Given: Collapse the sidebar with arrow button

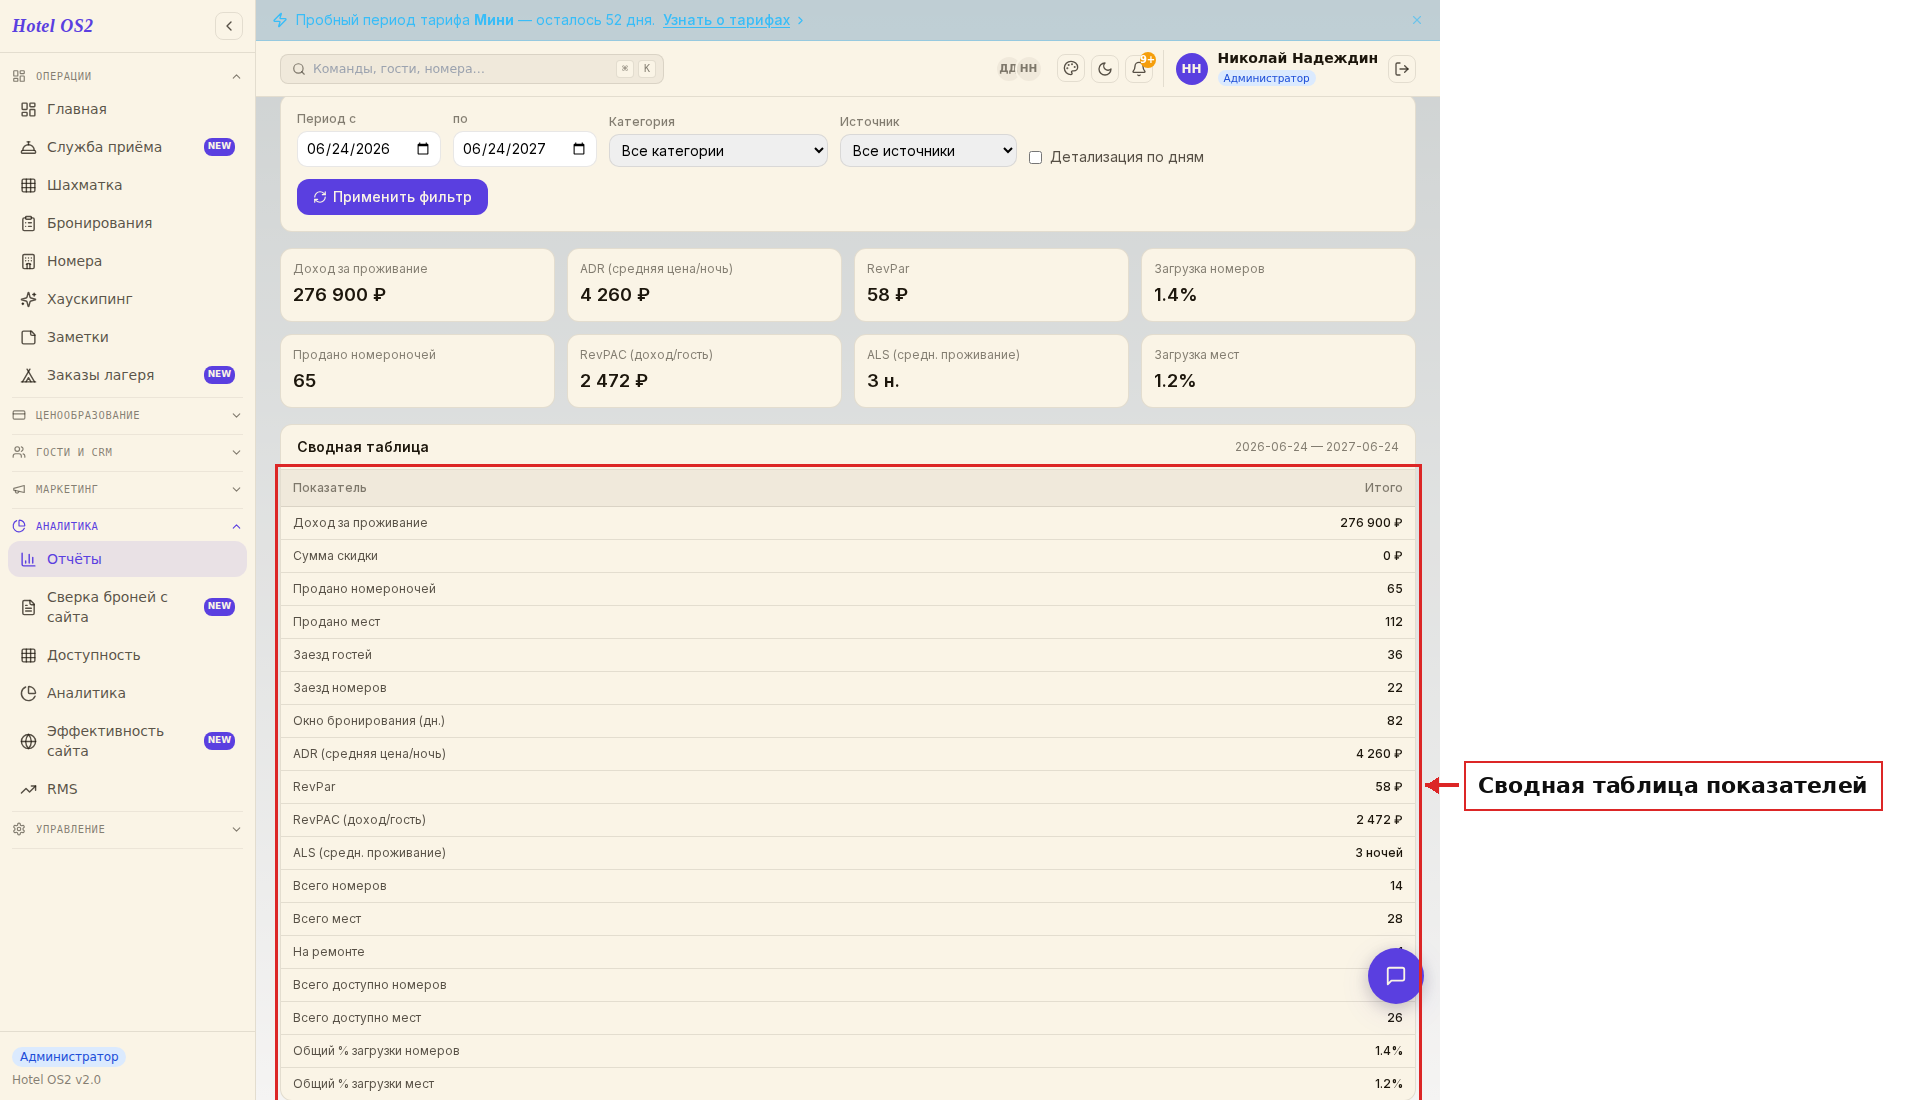Looking at the screenshot, I should click(x=229, y=26).
